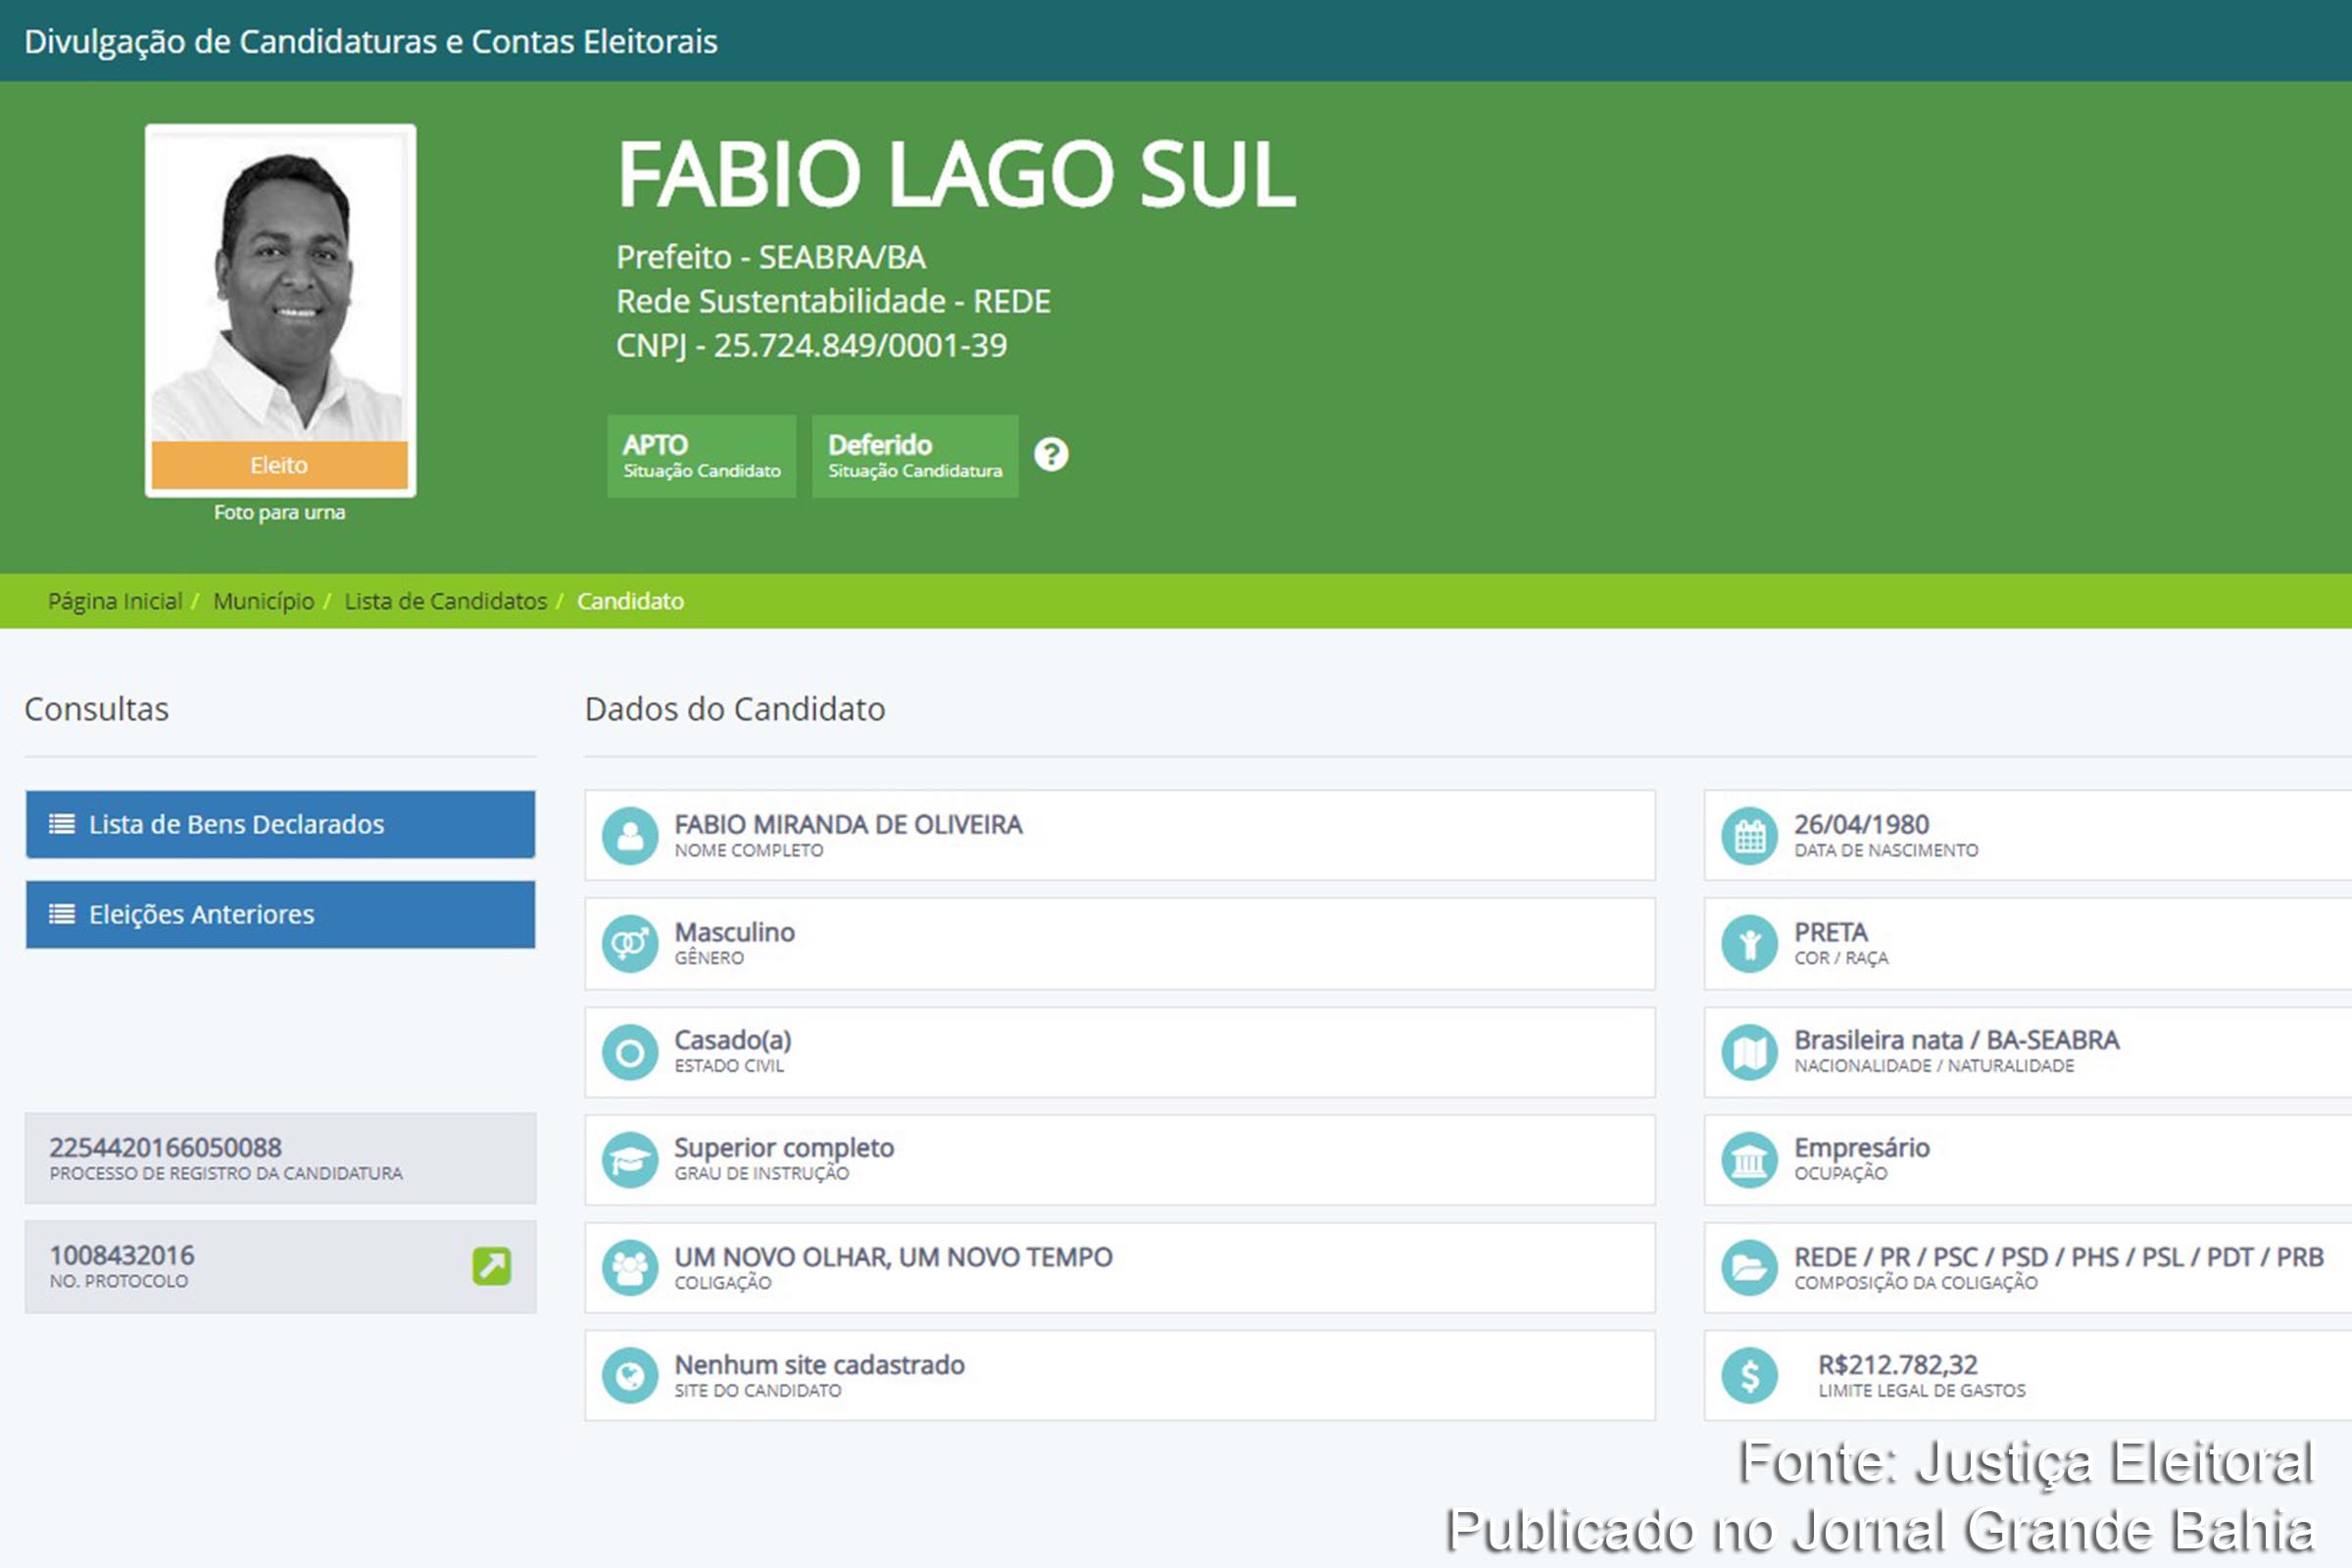Go to Página Inicial breadcrumb
The width and height of the screenshot is (2352, 1568).
(x=115, y=601)
